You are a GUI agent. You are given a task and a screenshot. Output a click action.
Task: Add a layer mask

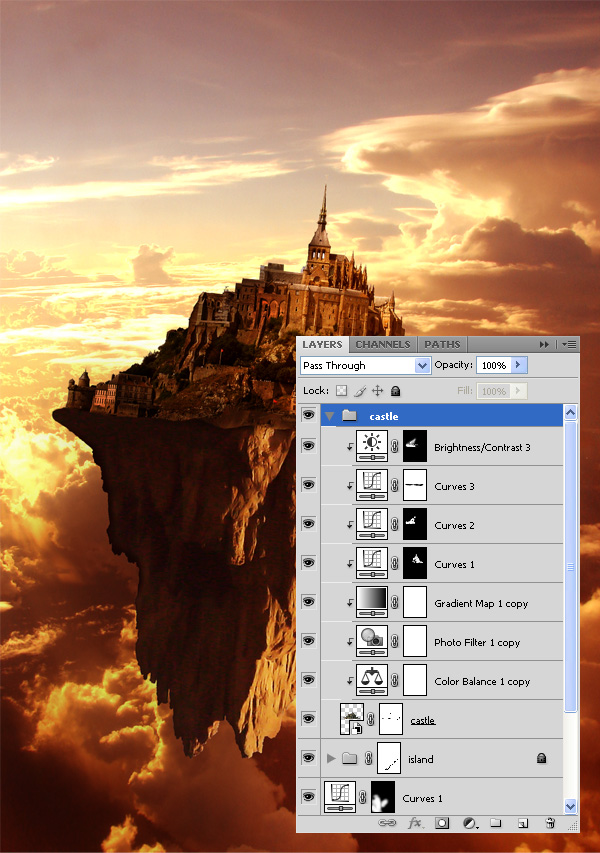click(x=442, y=823)
